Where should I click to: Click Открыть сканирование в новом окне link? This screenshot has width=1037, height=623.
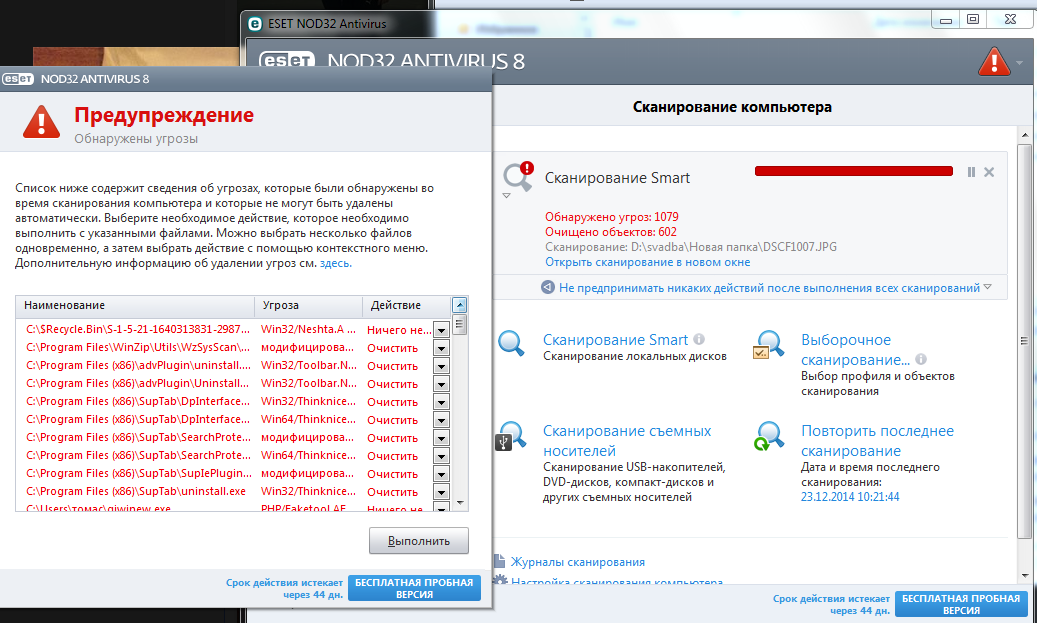(647, 262)
